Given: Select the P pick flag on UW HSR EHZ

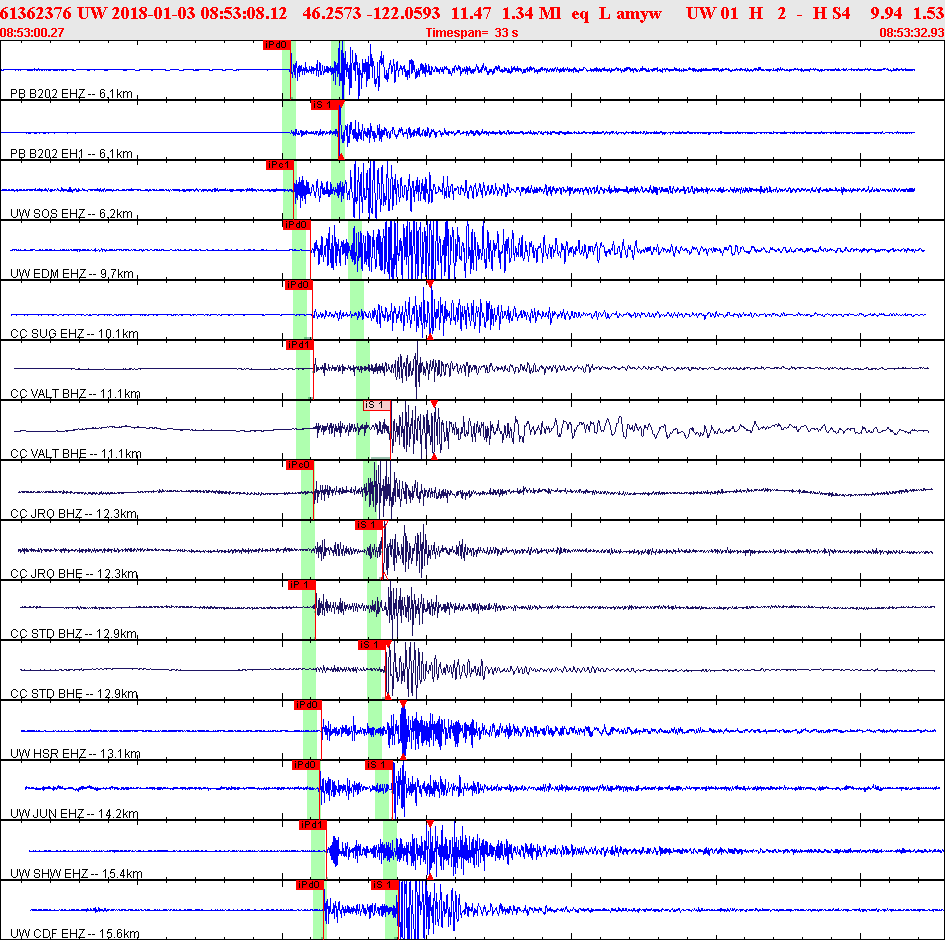Looking at the screenshot, I should (x=307, y=705).
